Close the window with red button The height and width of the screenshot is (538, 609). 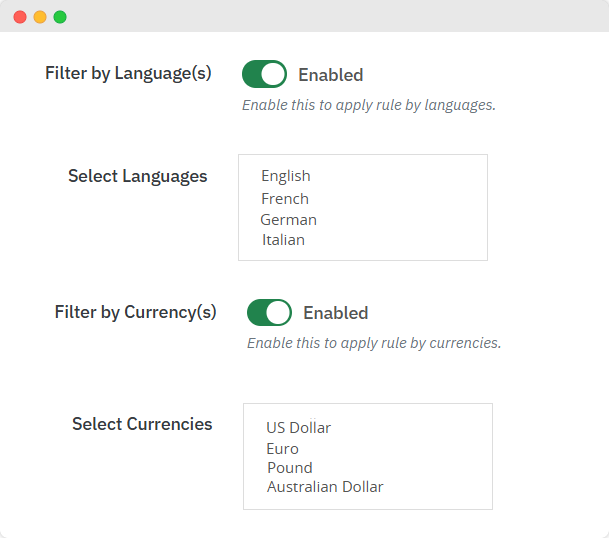[20, 17]
